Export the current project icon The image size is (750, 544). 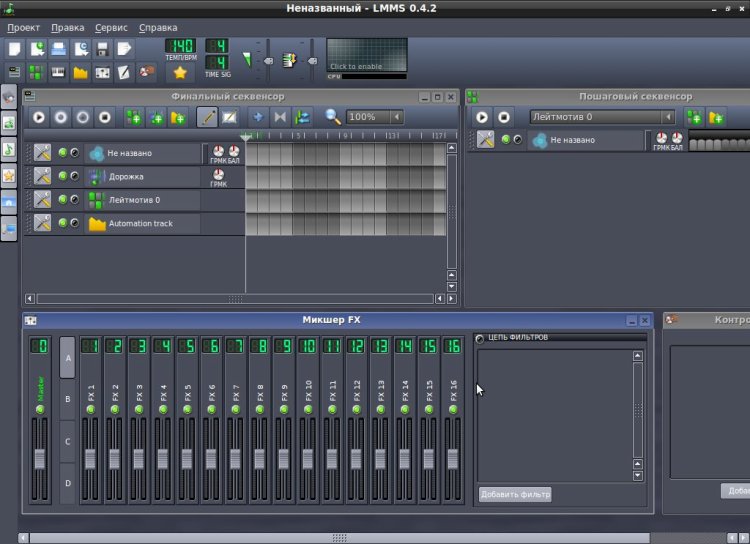click(124, 49)
